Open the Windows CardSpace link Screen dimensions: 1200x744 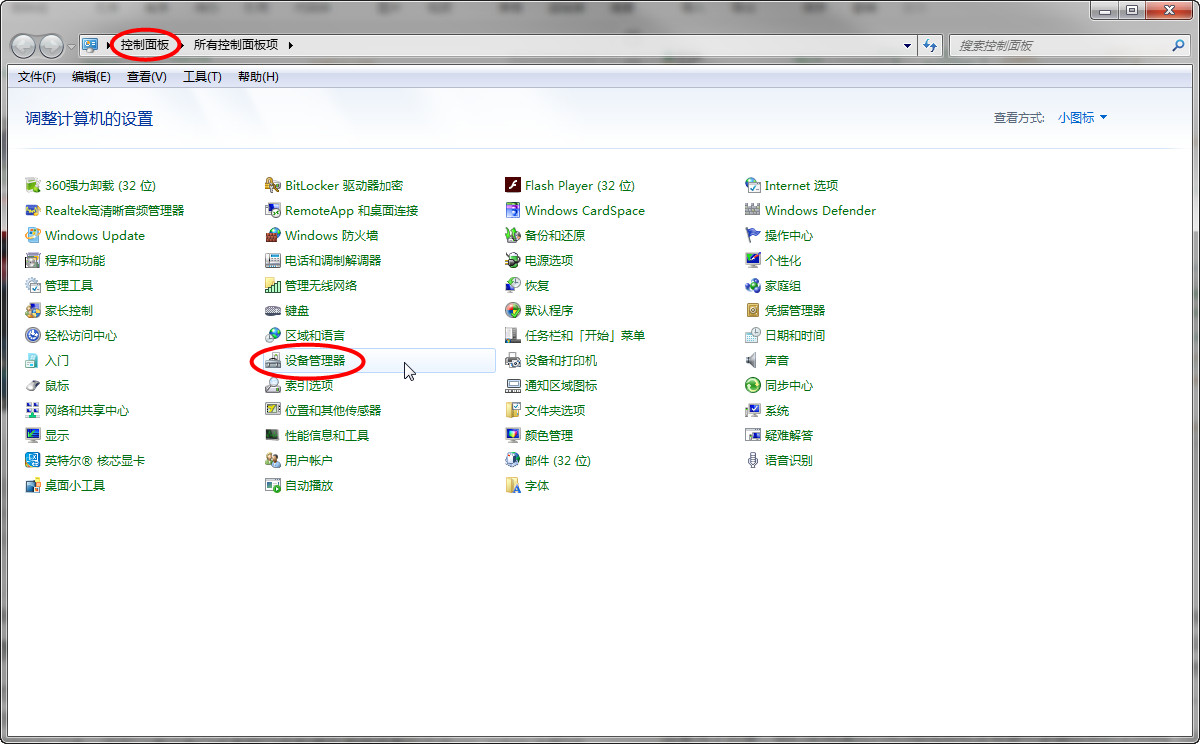585,210
